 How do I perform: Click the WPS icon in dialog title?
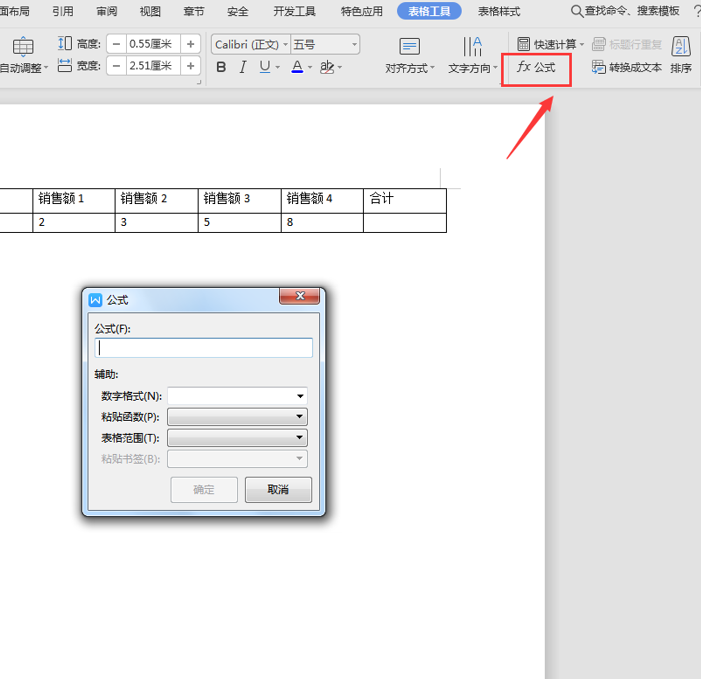95,300
